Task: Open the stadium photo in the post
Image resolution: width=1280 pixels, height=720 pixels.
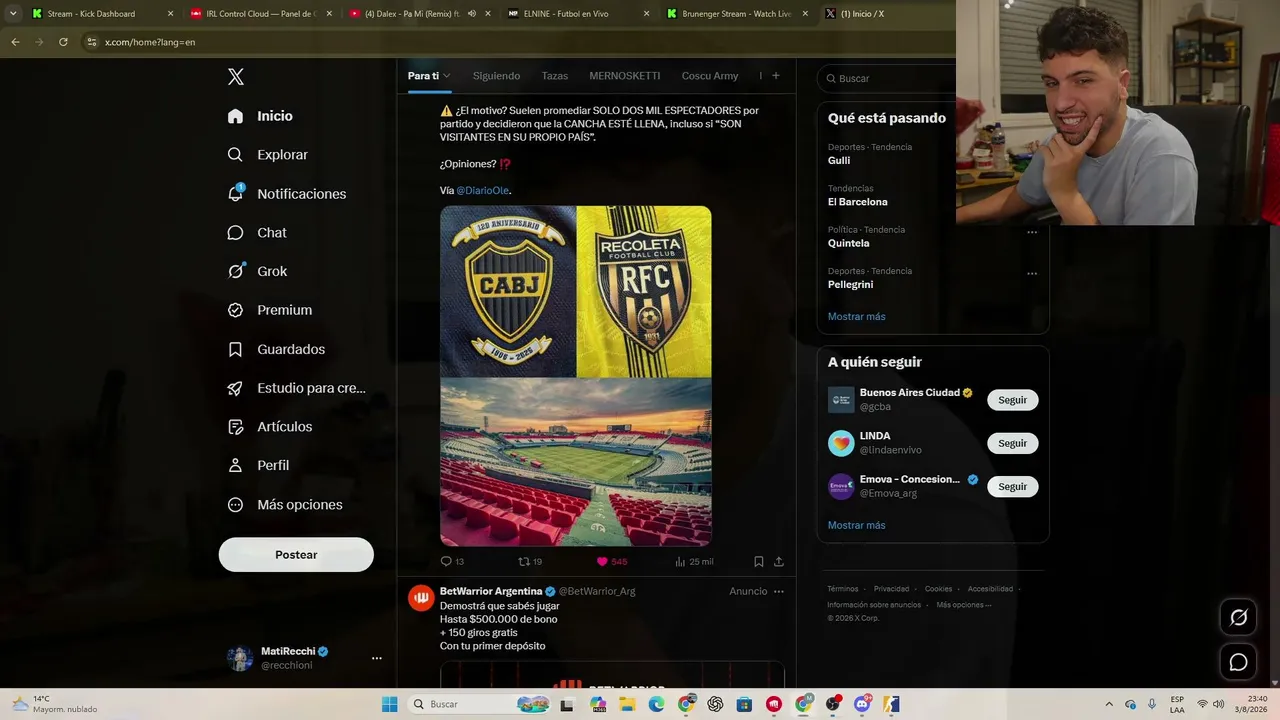Action: point(576,463)
